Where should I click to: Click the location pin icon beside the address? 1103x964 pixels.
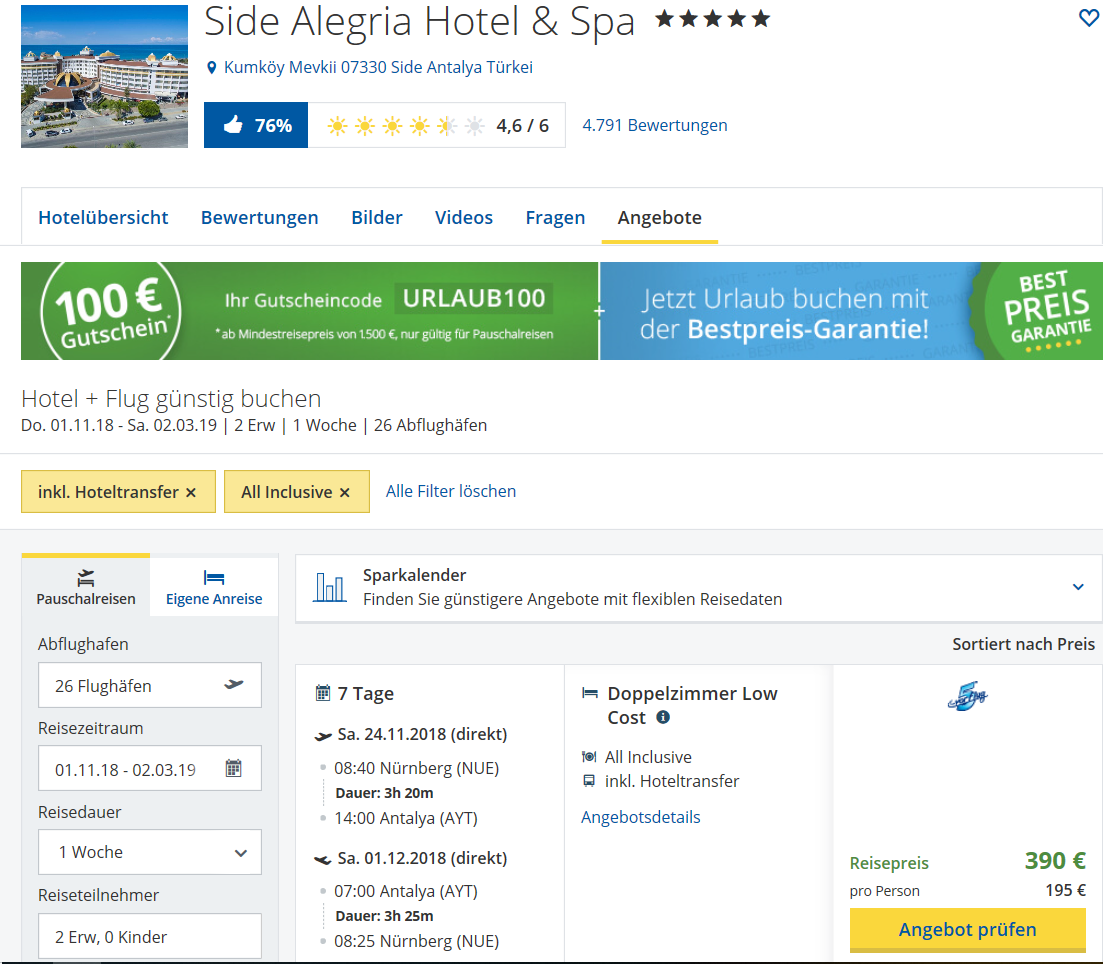pyautogui.click(x=211, y=68)
